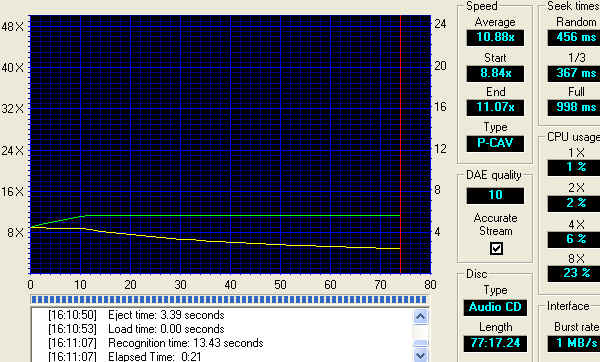Select the Average speed value 10.88x
This screenshot has width=600, height=362.
pyautogui.click(x=495, y=38)
